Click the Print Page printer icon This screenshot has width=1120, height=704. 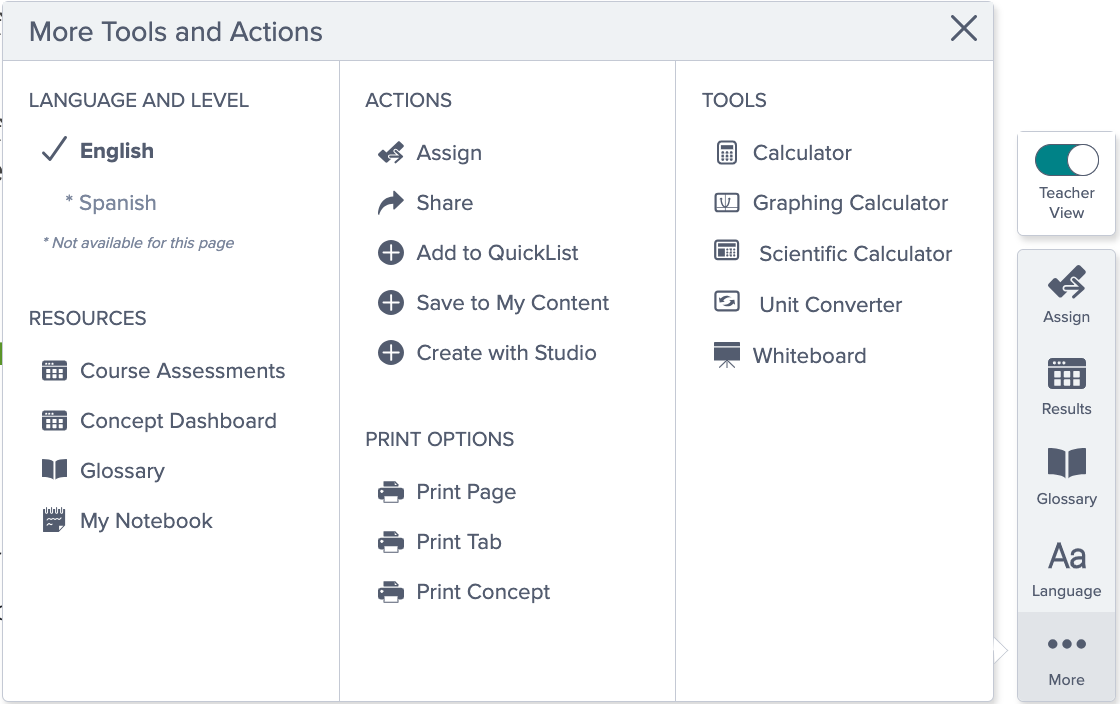391,492
